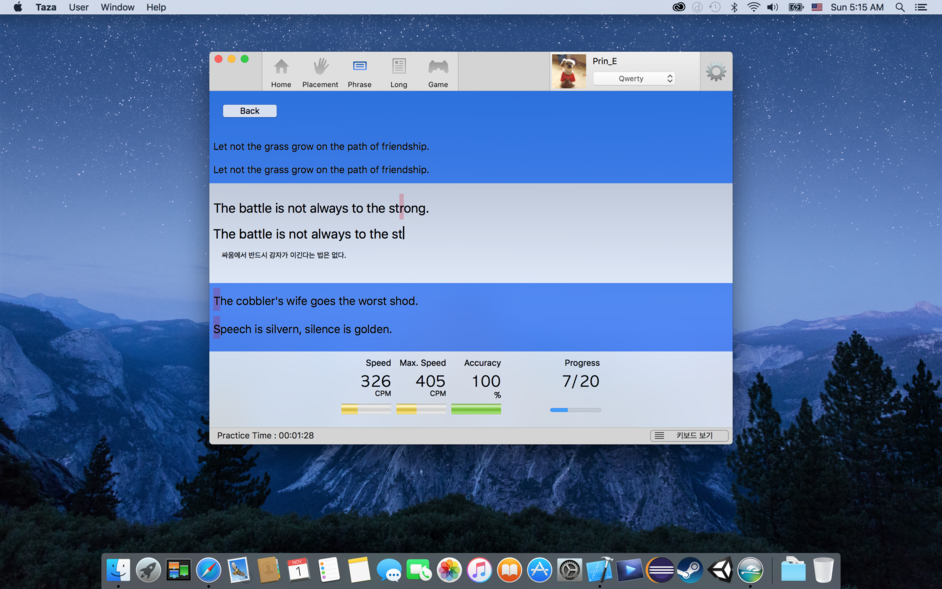Open the volume control in menu bar
This screenshot has width=942, height=589.
click(x=773, y=7)
